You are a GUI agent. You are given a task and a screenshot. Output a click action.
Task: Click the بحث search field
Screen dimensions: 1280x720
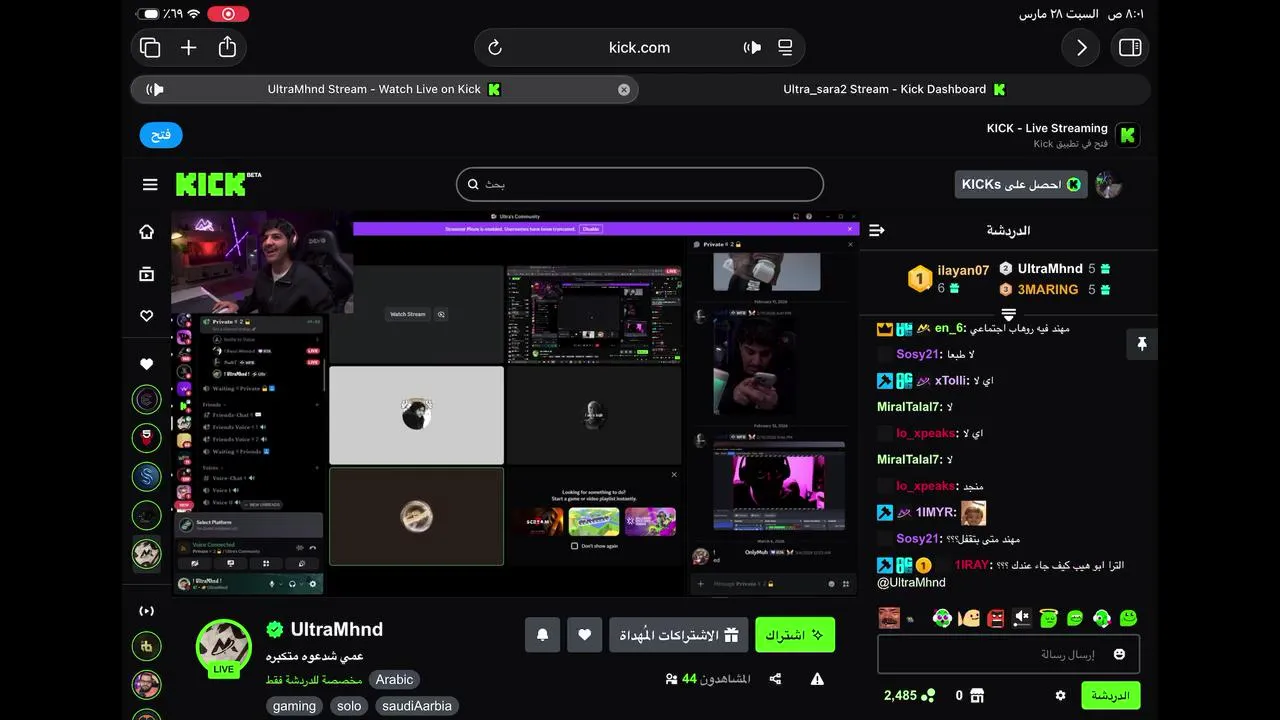tap(640, 184)
